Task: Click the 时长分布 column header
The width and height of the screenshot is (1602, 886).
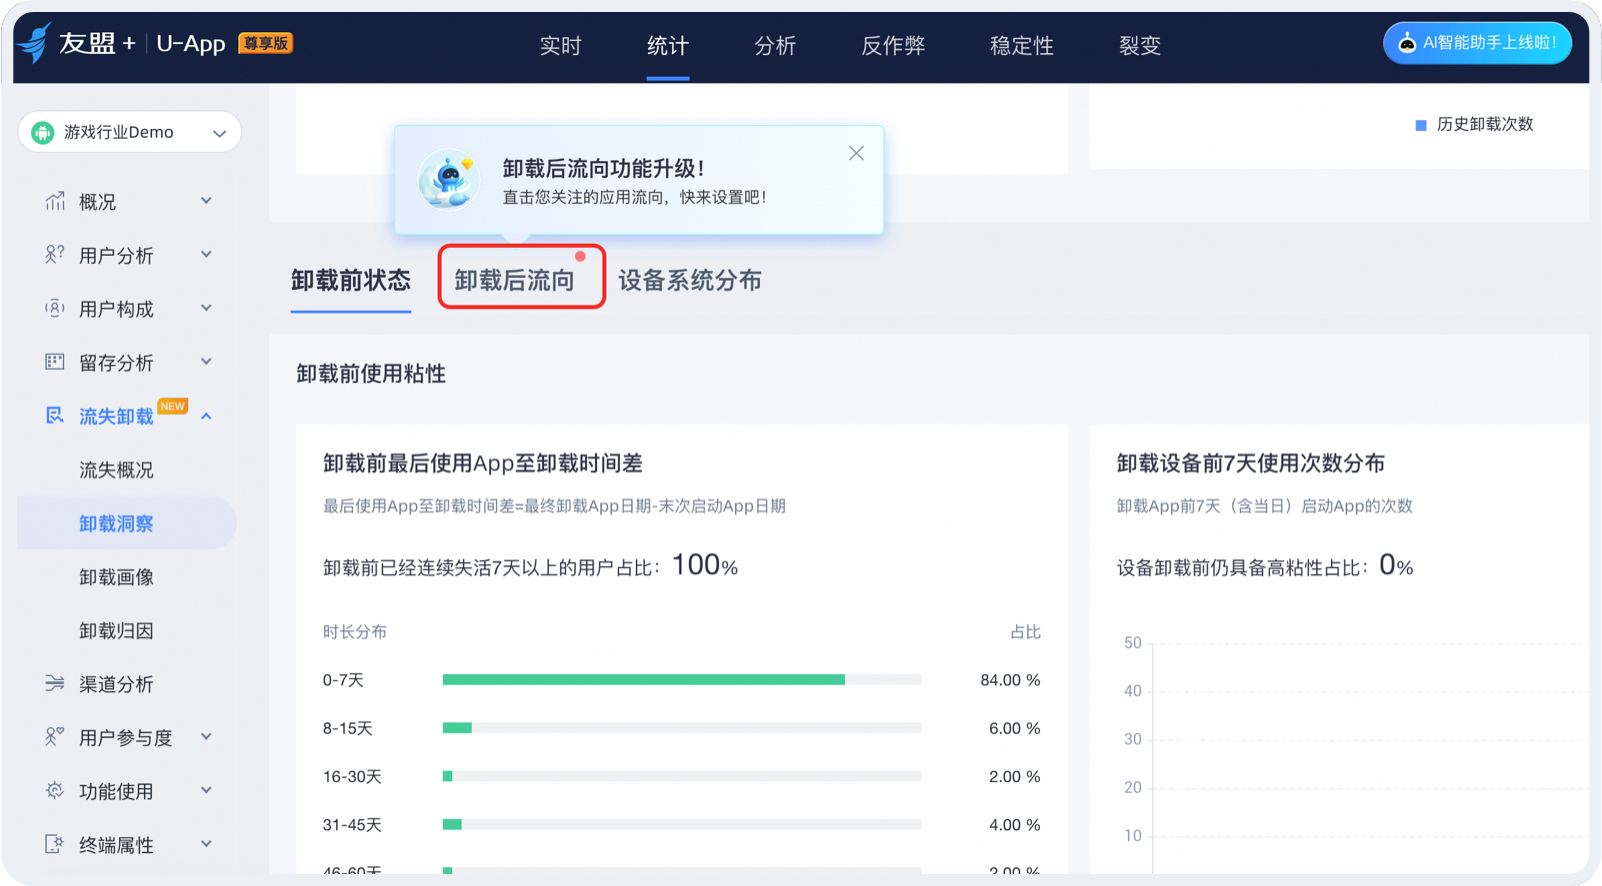Action: coord(355,632)
